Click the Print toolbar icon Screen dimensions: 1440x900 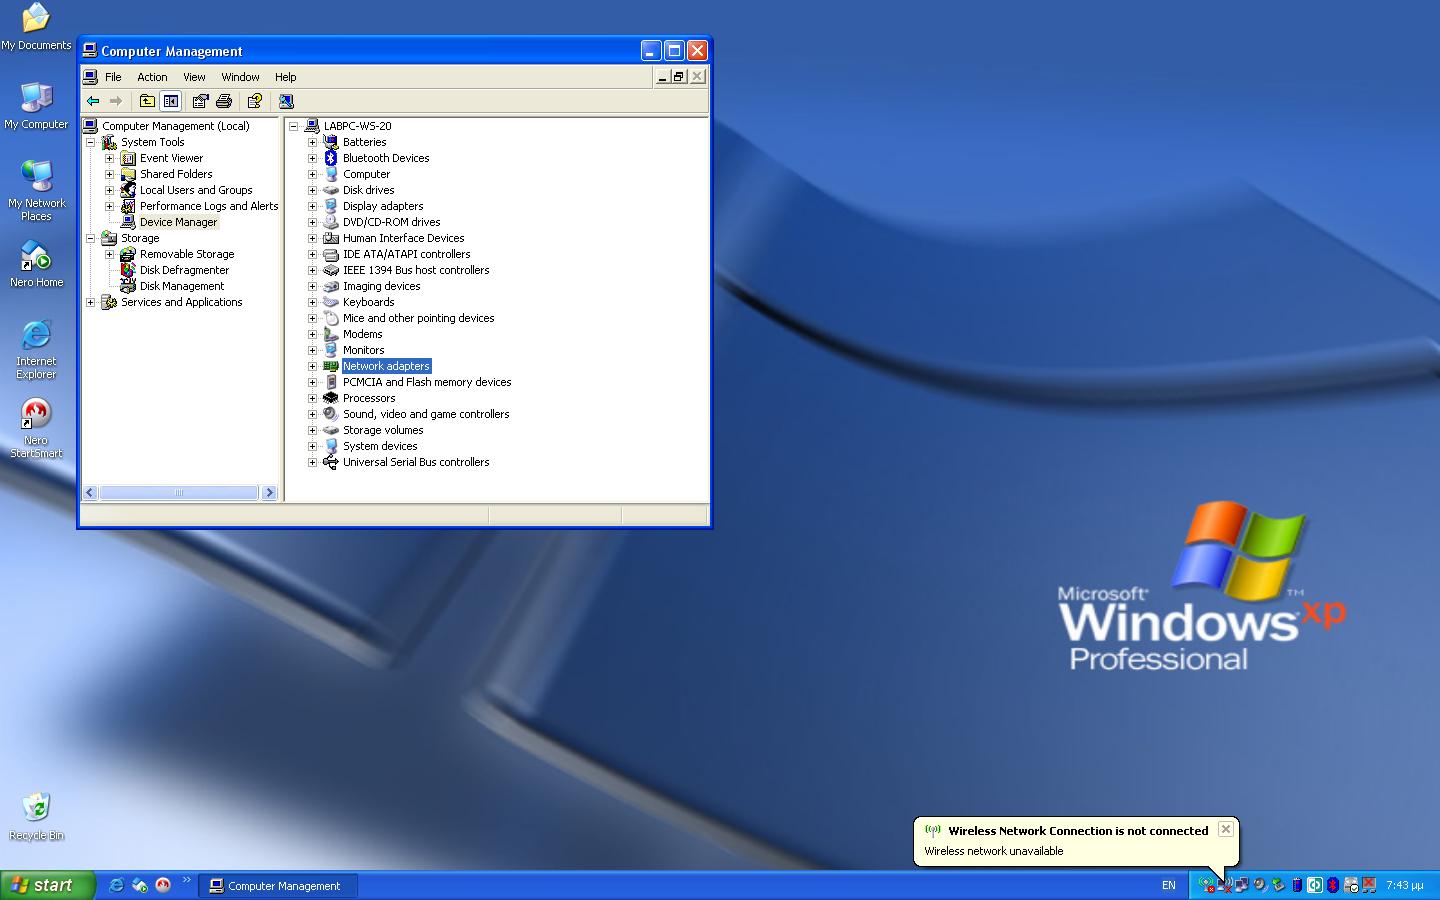[x=224, y=101]
